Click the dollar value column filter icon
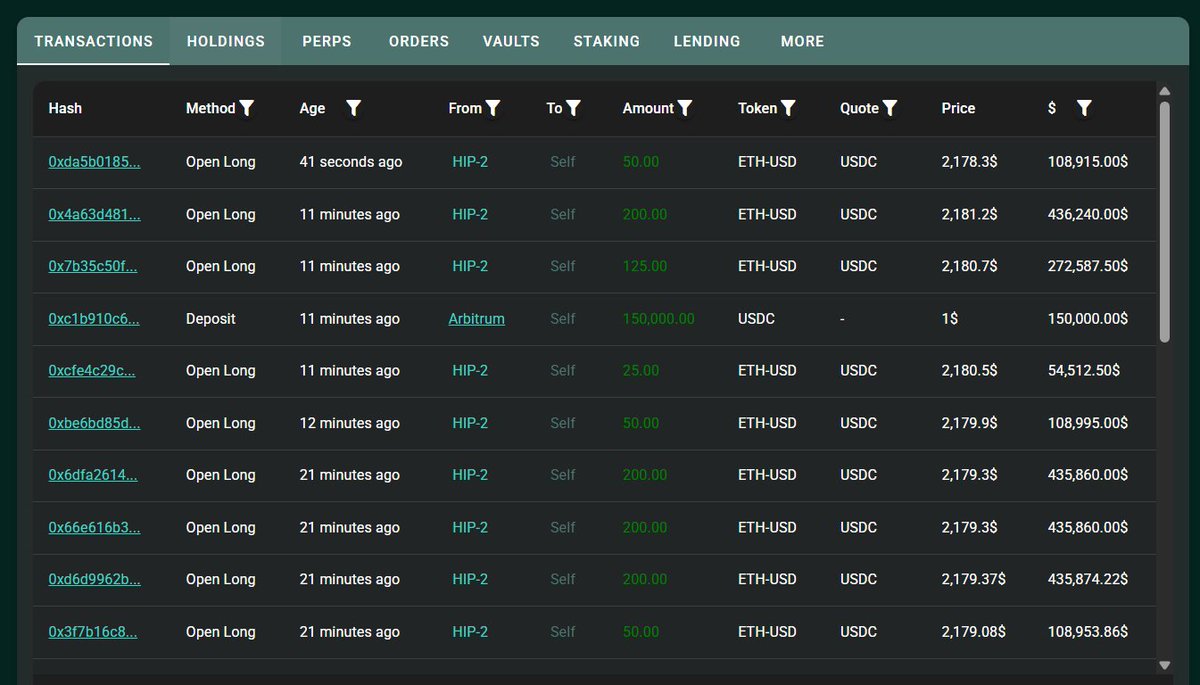1200x685 pixels. coord(1084,108)
